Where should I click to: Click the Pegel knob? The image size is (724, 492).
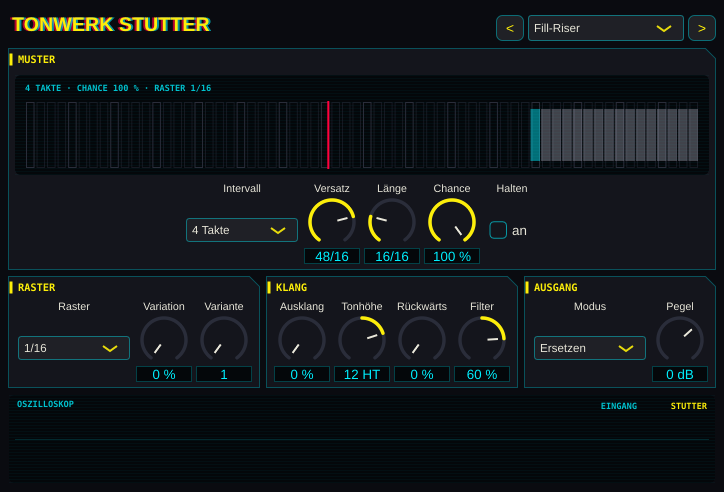tap(680, 340)
